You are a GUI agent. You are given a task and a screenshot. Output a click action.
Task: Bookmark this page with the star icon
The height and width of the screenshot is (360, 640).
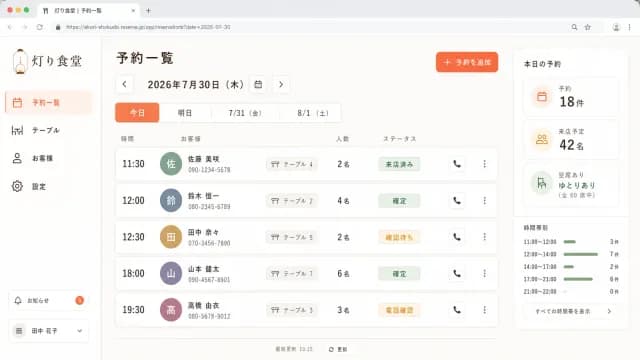tap(588, 27)
